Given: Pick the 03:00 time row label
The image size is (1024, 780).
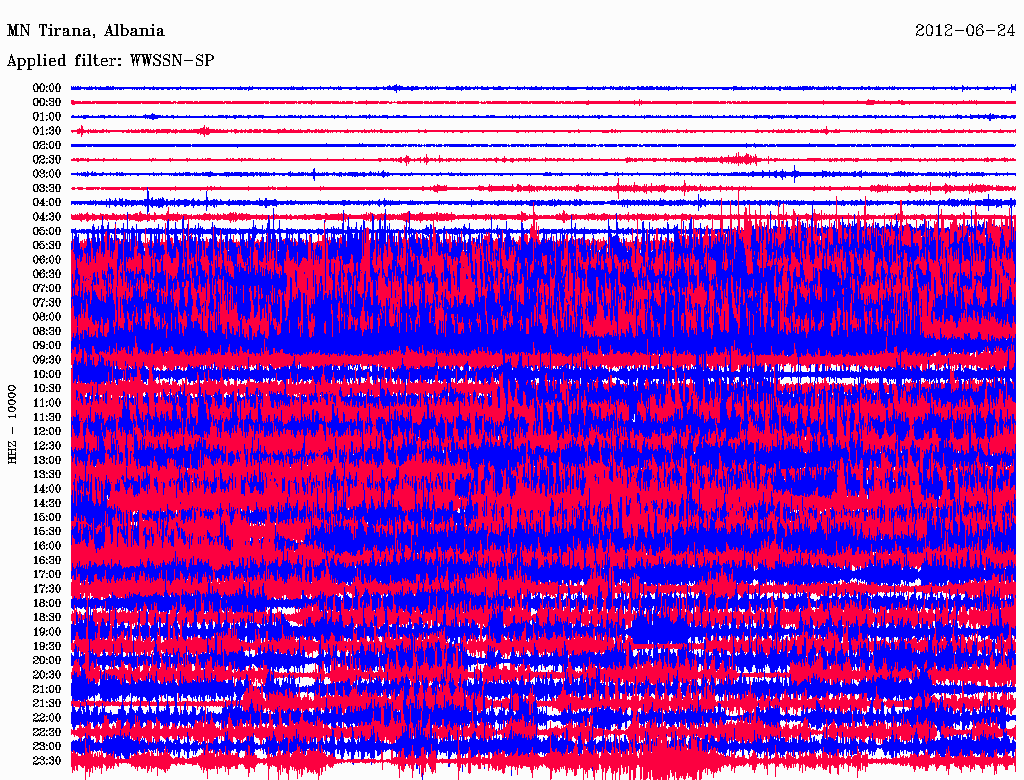Looking at the screenshot, I should tap(47, 174).
